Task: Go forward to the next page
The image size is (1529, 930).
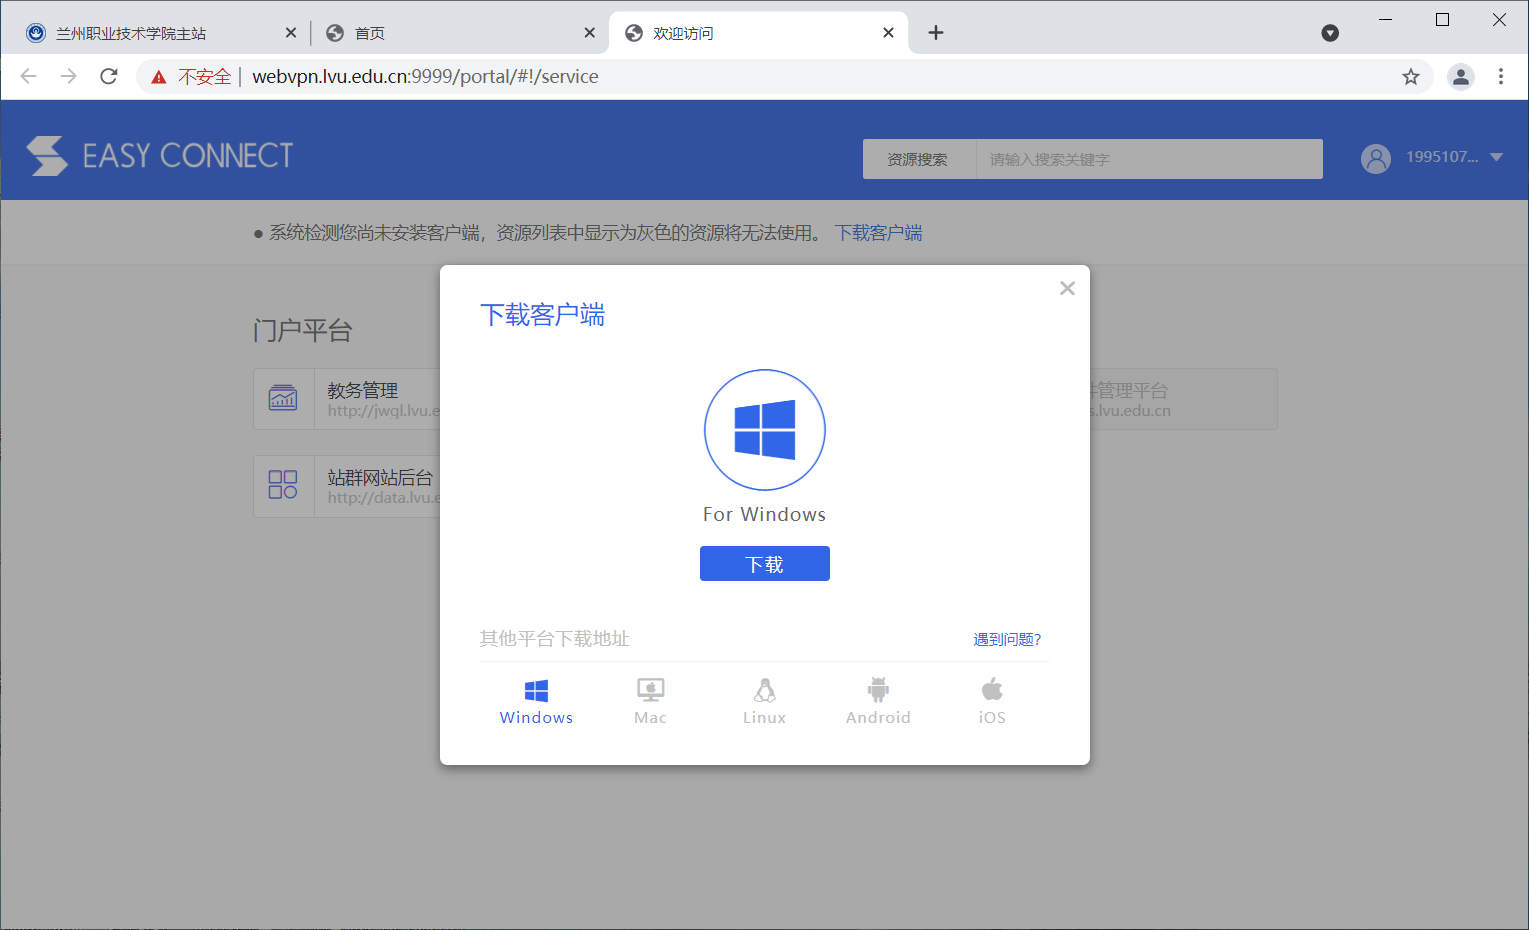Action: point(68,77)
